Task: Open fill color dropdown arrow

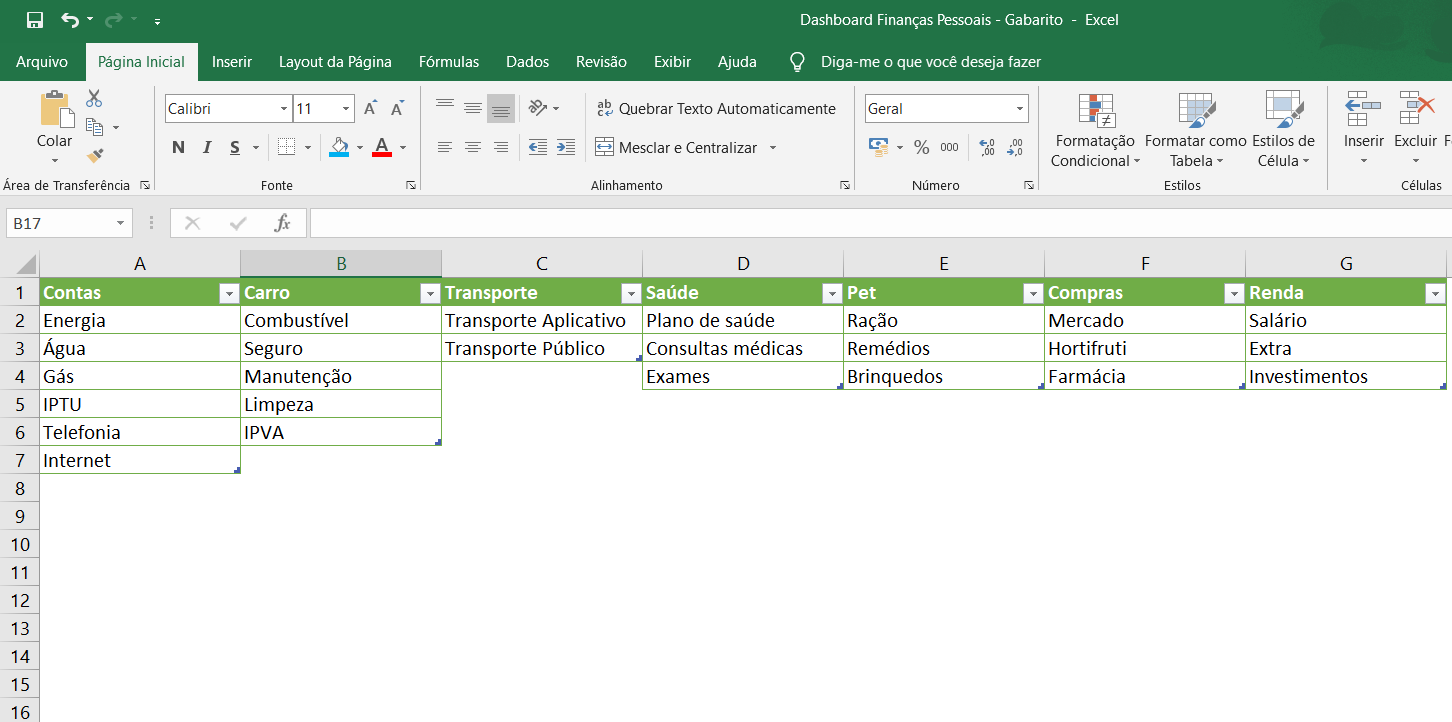Action: 360,148
